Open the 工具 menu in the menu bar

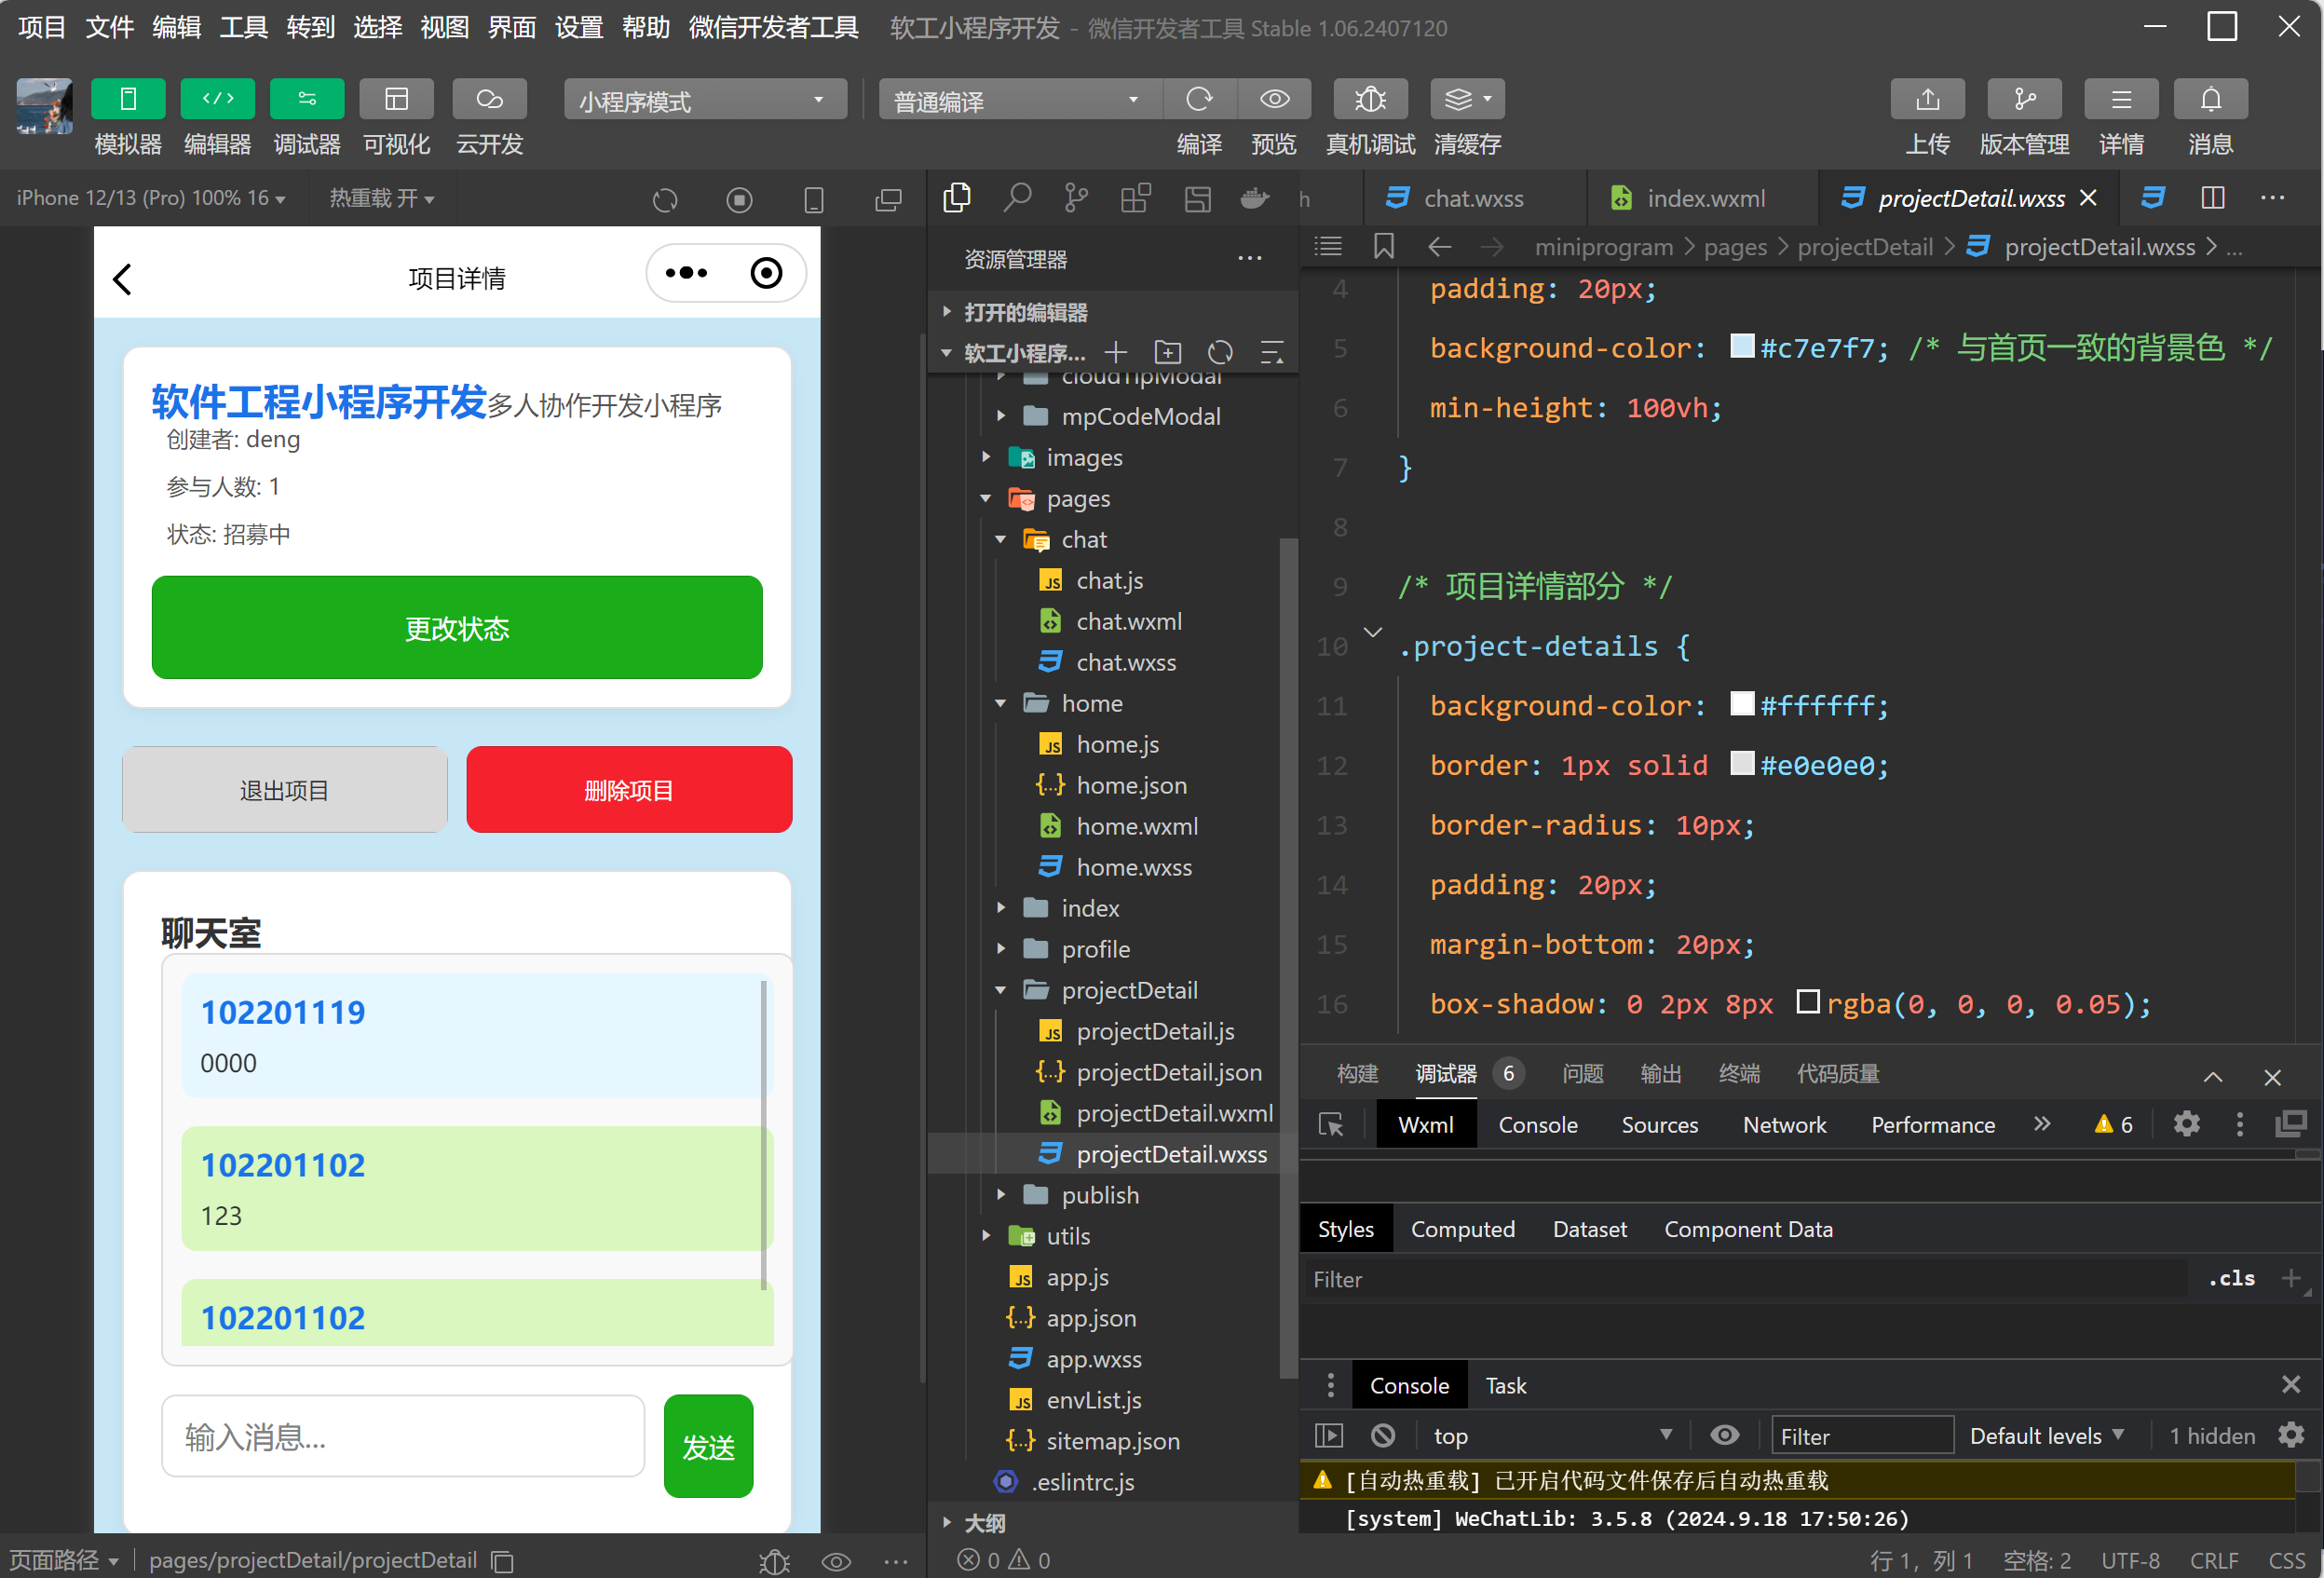pos(243,27)
